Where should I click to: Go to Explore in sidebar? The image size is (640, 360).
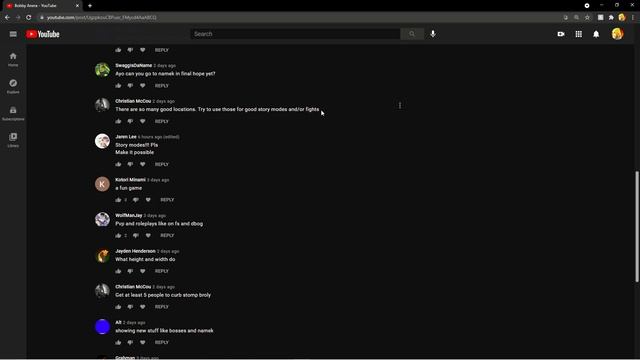click(x=13, y=87)
